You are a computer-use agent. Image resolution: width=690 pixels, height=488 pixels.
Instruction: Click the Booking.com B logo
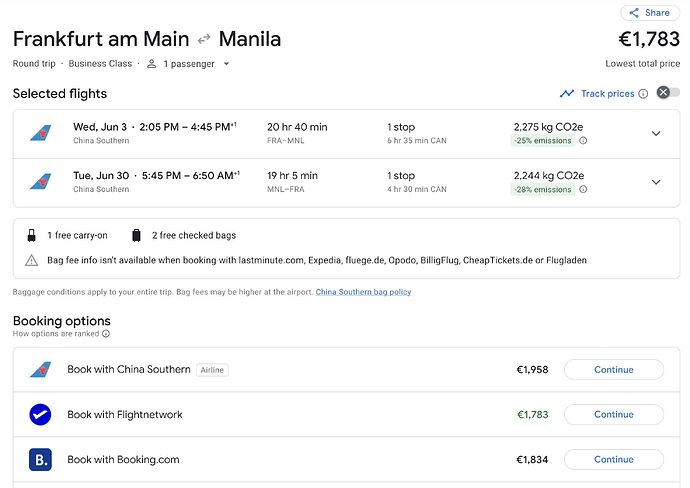tap(40, 459)
